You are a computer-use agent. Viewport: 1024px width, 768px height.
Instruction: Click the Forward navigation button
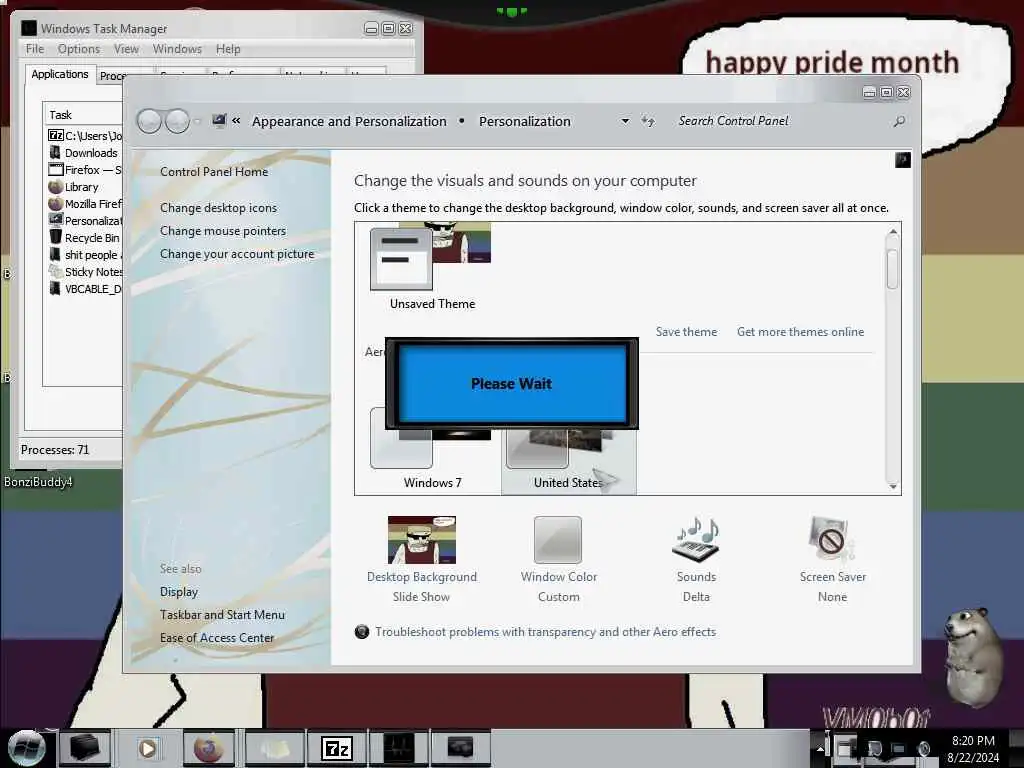[177, 121]
